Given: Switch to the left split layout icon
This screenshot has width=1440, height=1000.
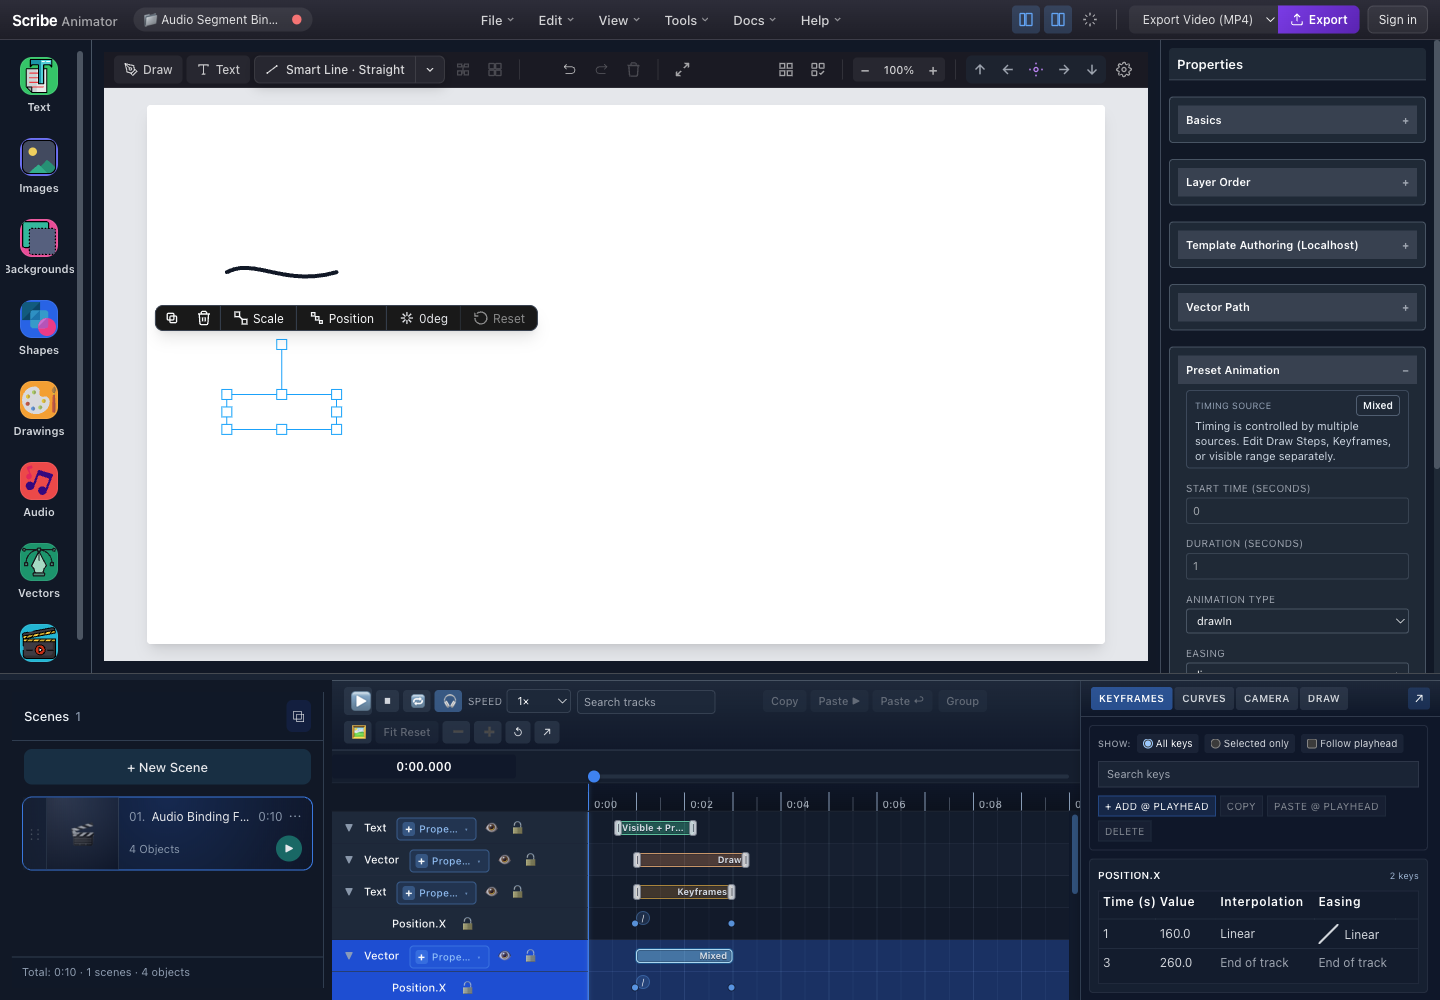Looking at the screenshot, I should tap(1026, 19).
